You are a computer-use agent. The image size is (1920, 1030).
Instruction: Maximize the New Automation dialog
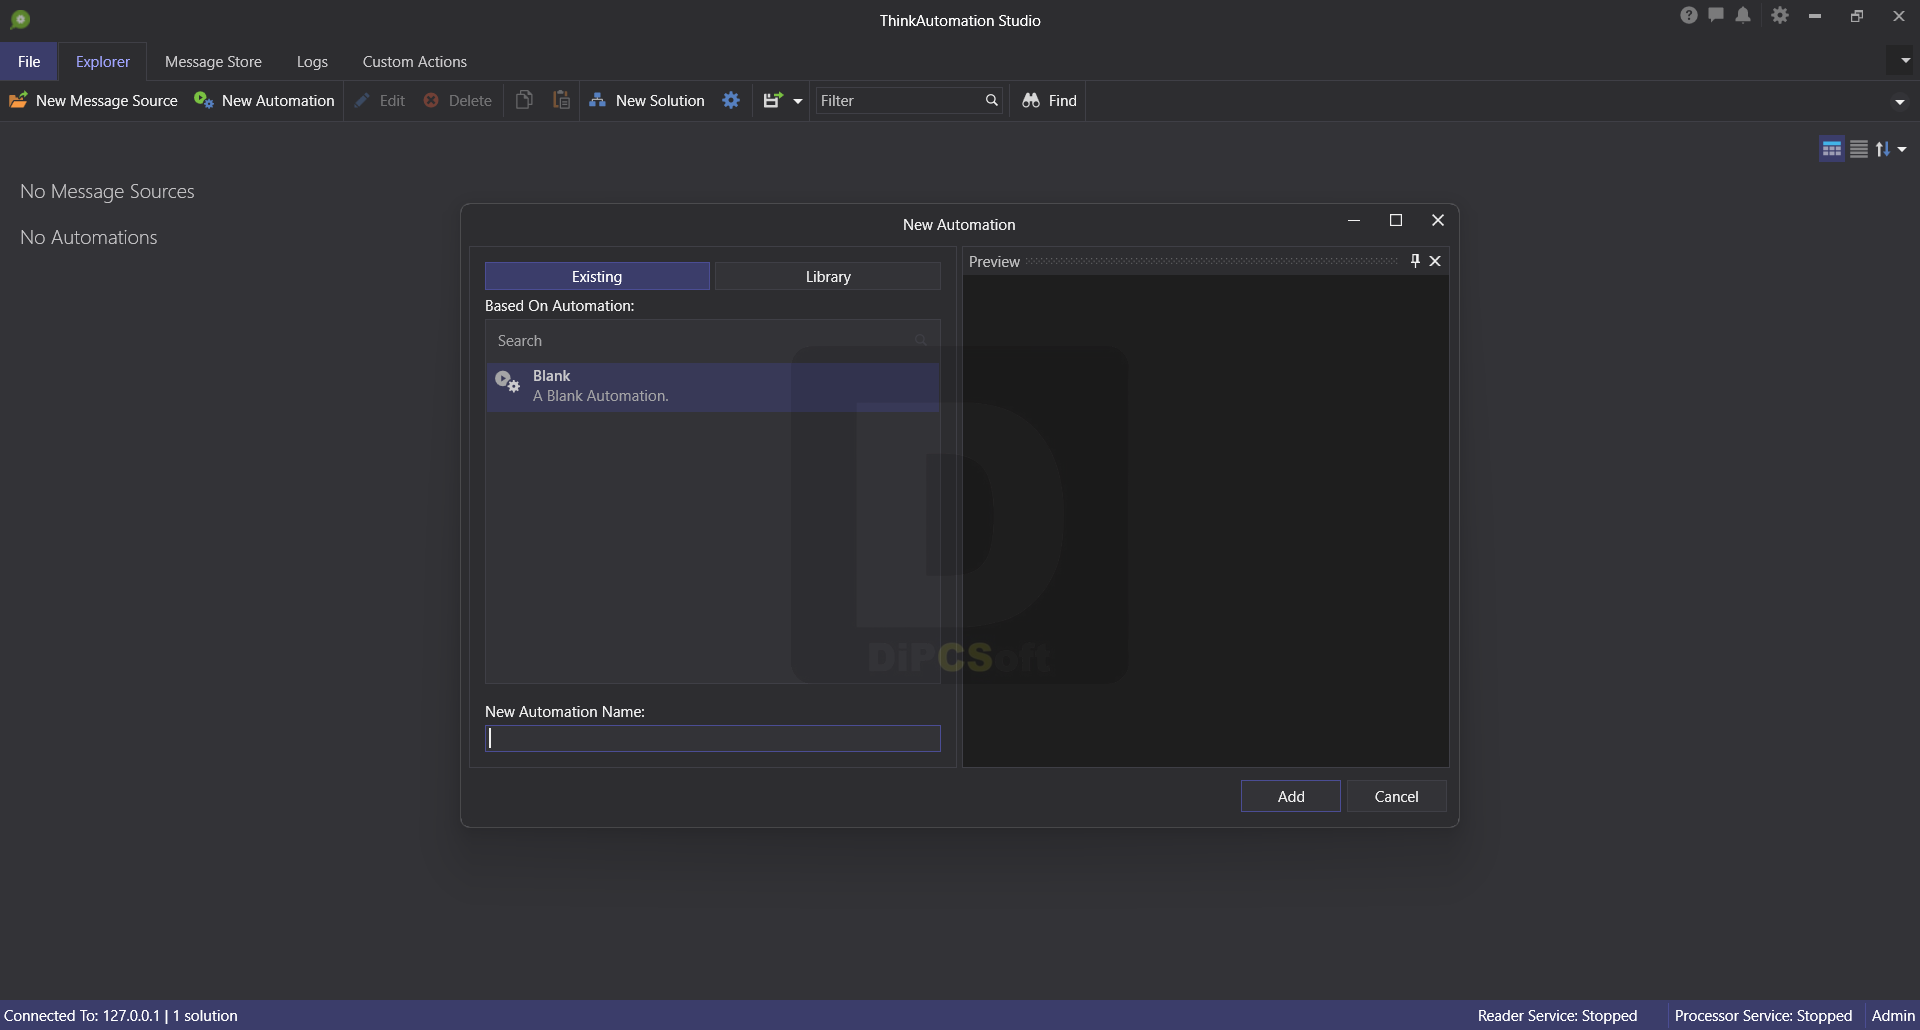point(1396,221)
